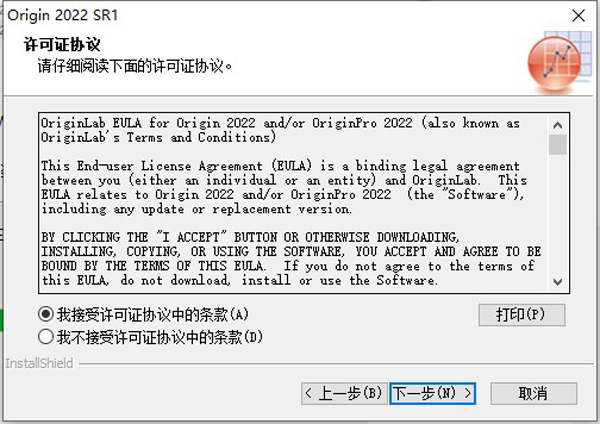Click the 打印(P) print button

(x=522, y=315)
